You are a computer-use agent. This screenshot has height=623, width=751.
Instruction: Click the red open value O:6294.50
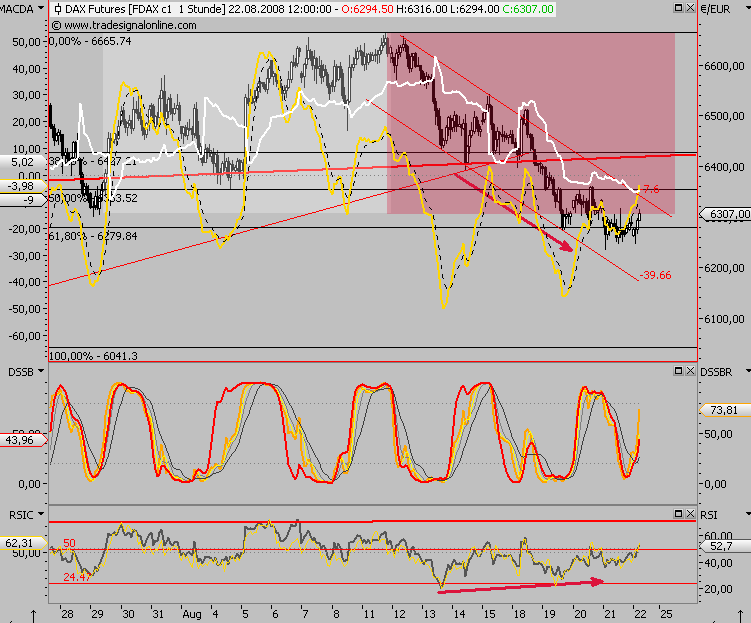(x=367, y=9)
